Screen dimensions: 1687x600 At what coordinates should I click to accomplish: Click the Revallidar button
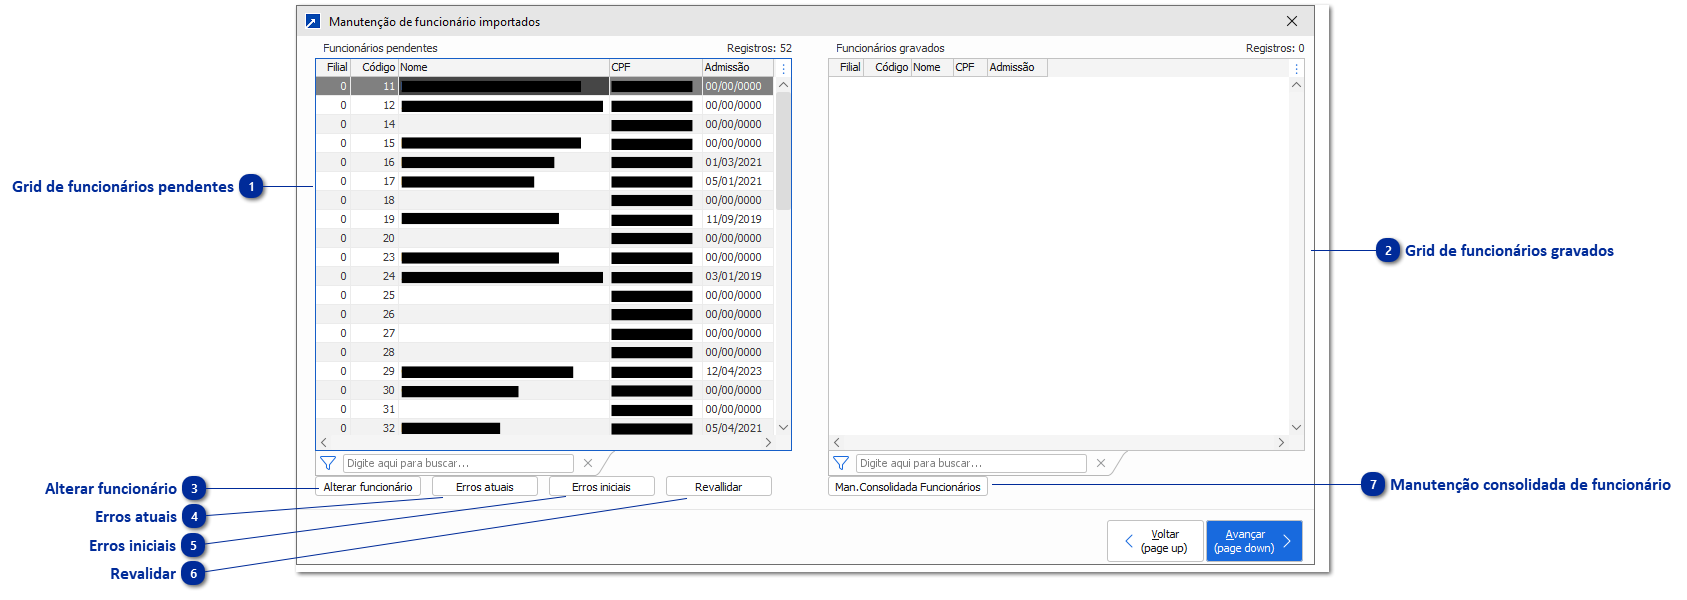[x=719, y=487]
